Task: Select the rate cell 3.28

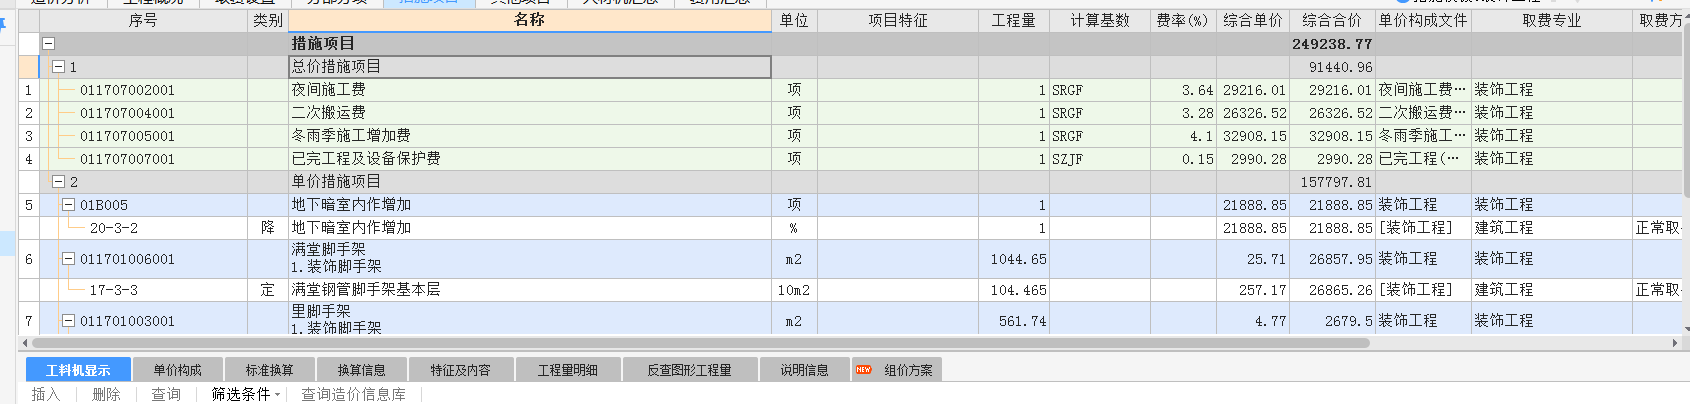Action: point(1183,113)
